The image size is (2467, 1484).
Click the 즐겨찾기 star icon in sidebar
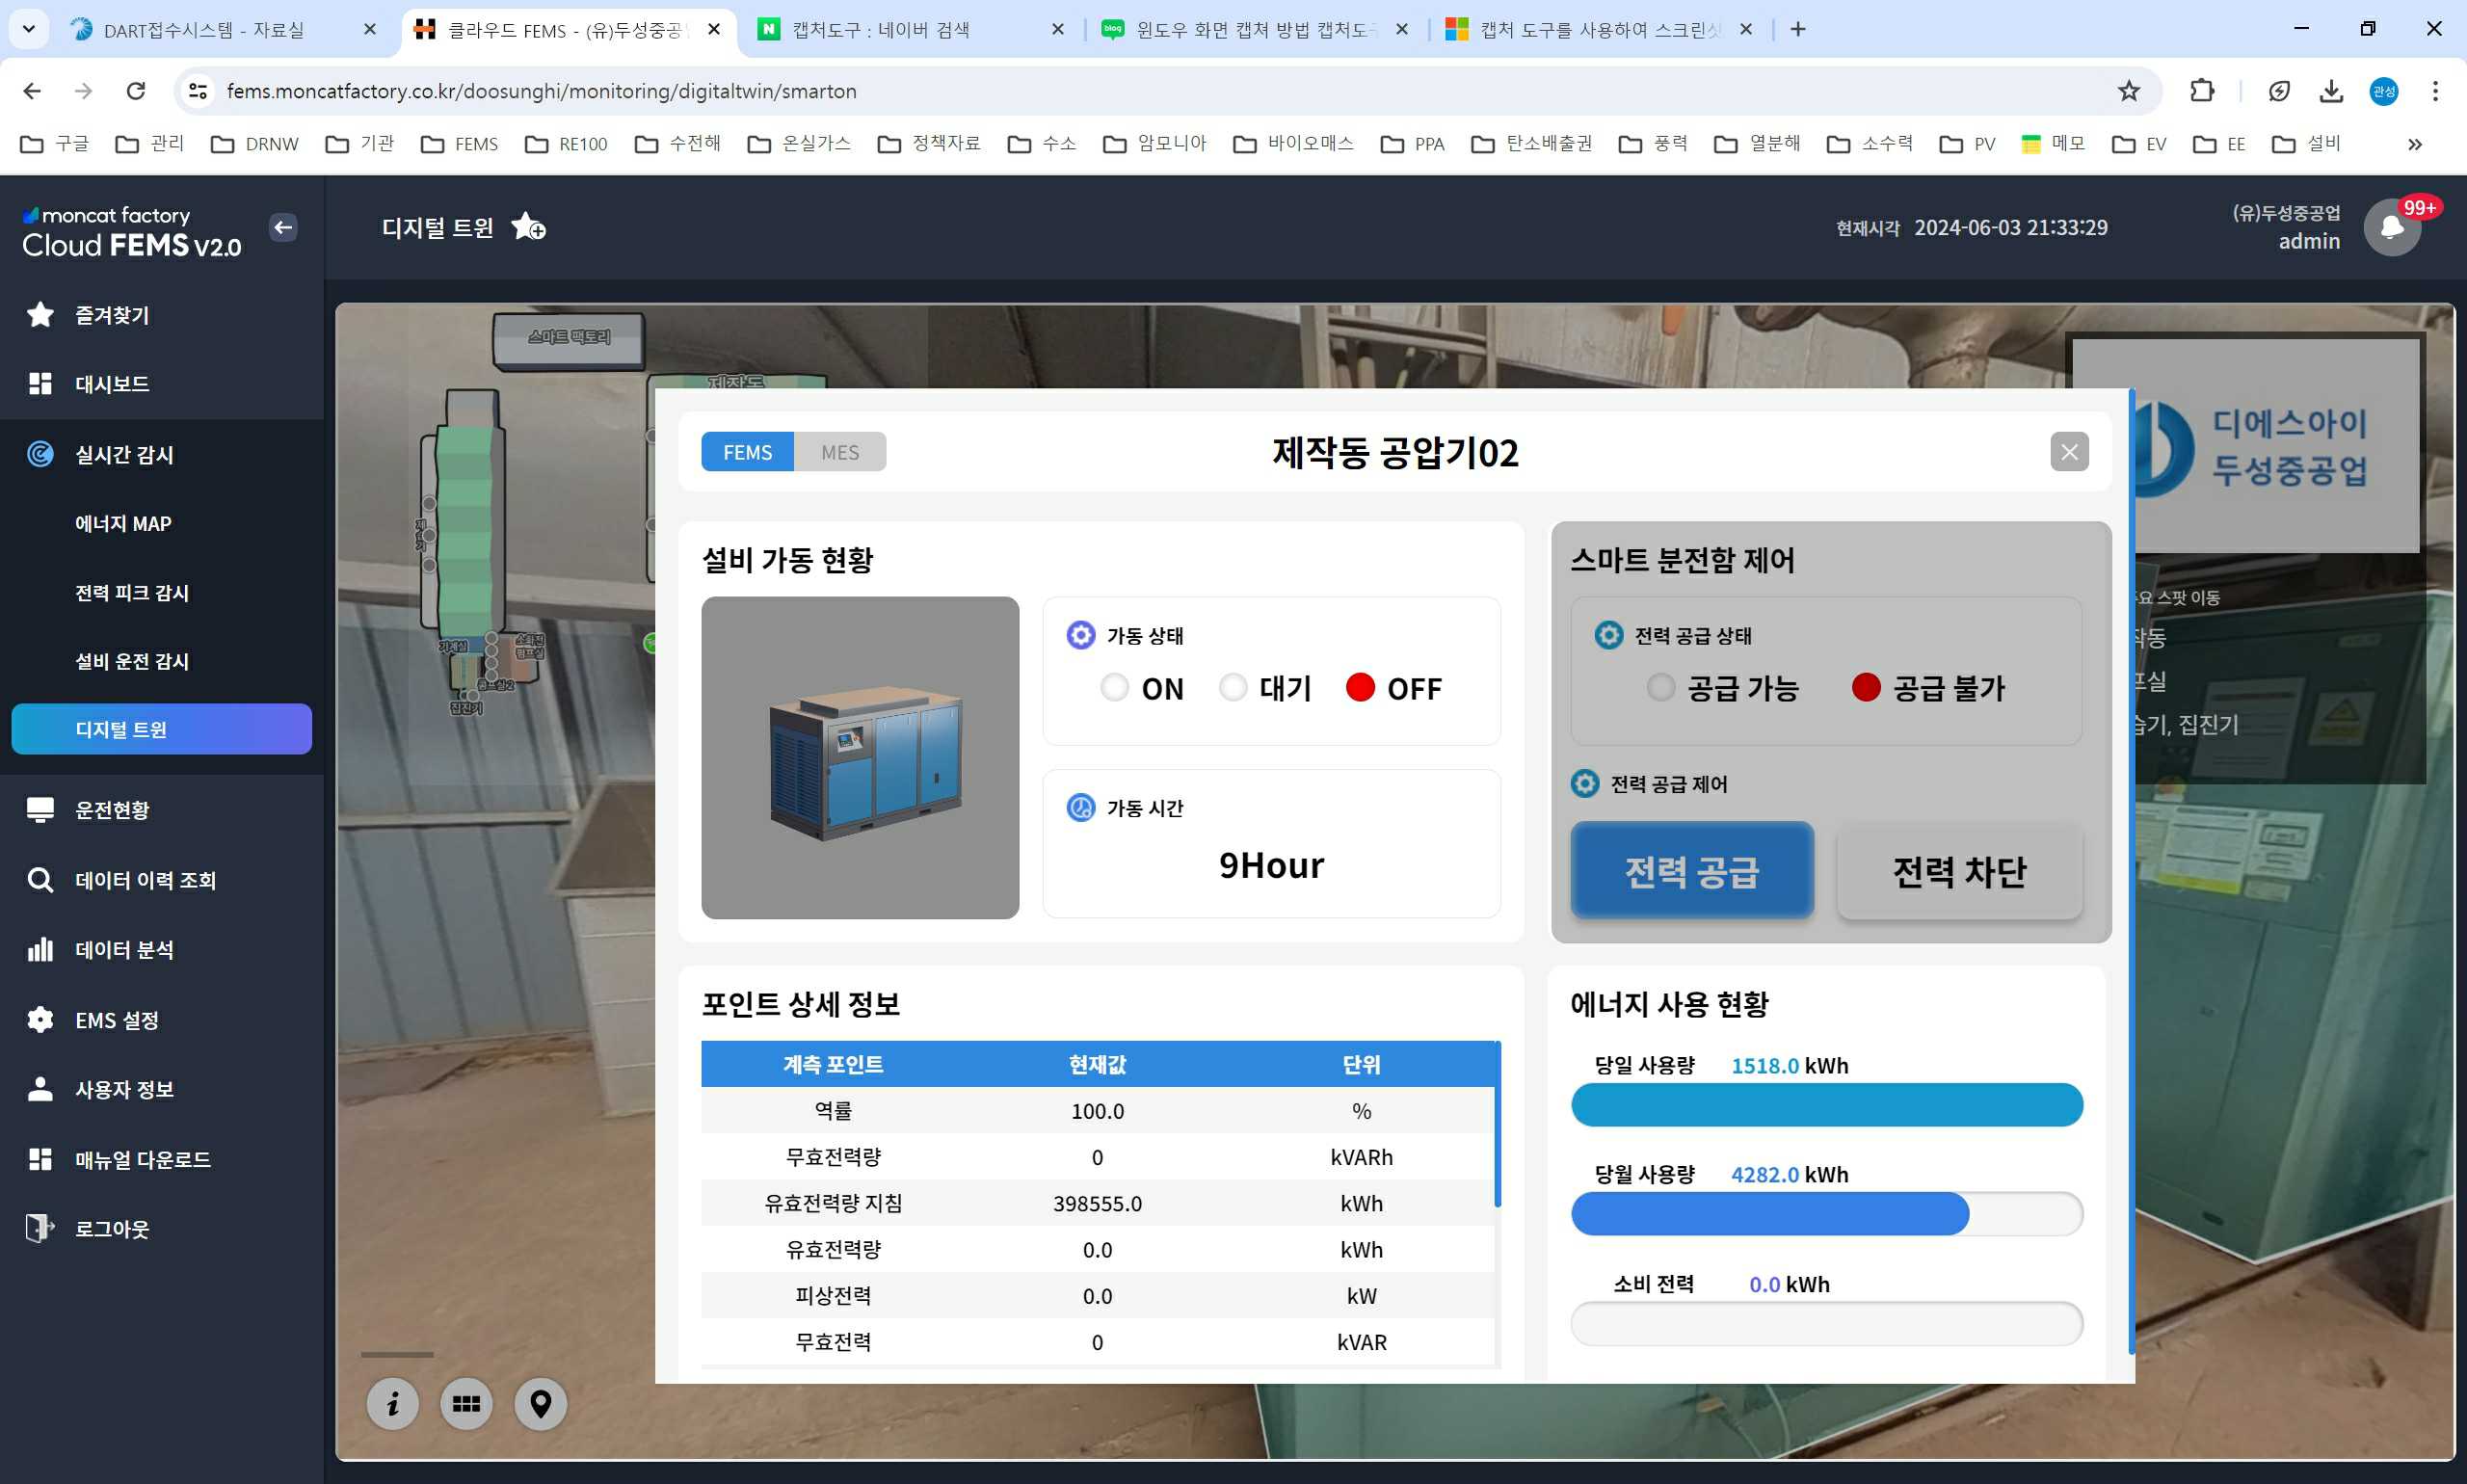click(40, 314)
